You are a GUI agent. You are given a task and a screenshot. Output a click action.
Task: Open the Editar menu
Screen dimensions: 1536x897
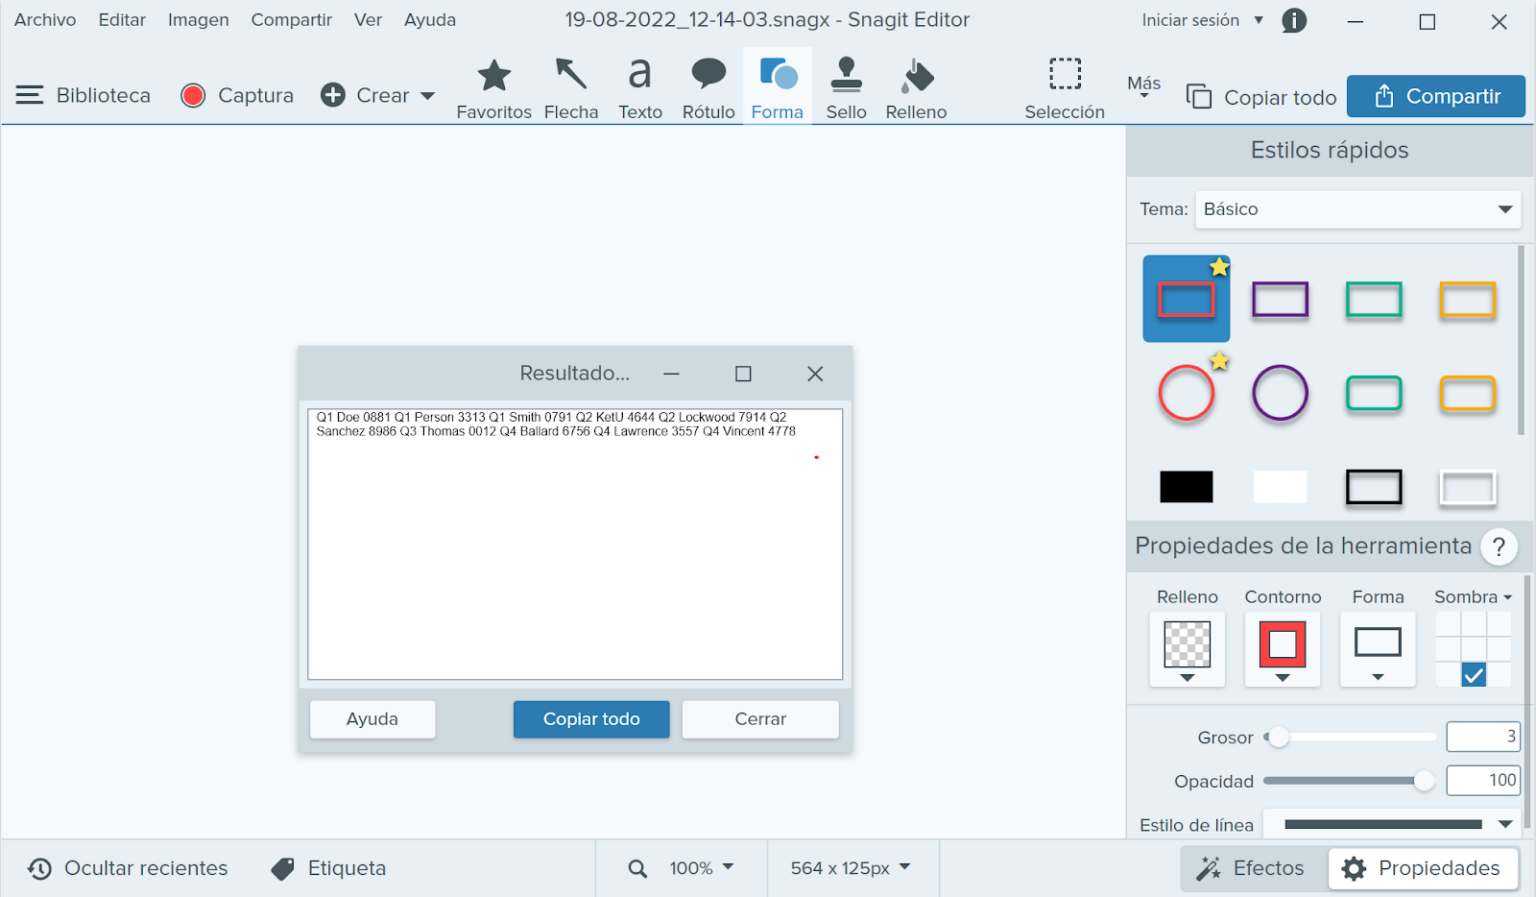(x=122, y=20)
